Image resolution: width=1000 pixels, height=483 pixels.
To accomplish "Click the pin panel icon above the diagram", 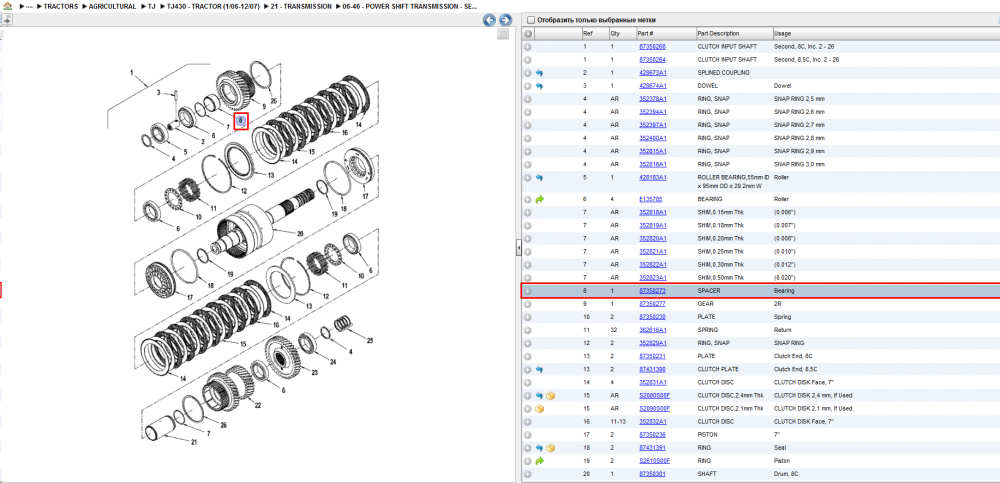I will coord(7,19).
